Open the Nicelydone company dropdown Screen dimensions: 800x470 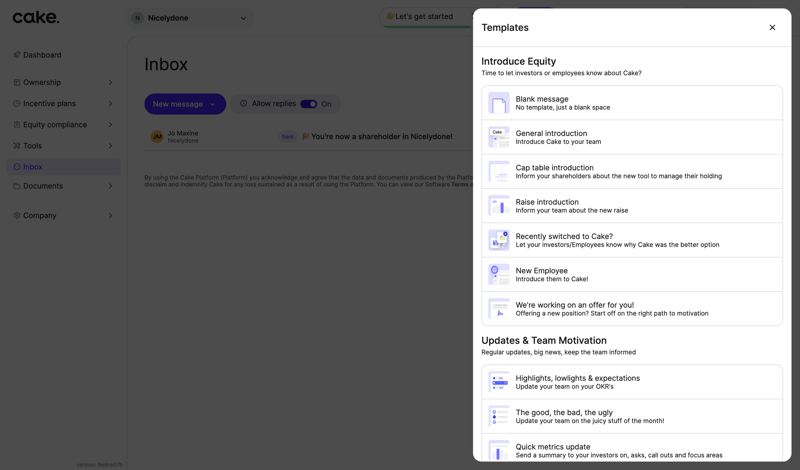tap(190, 18)
